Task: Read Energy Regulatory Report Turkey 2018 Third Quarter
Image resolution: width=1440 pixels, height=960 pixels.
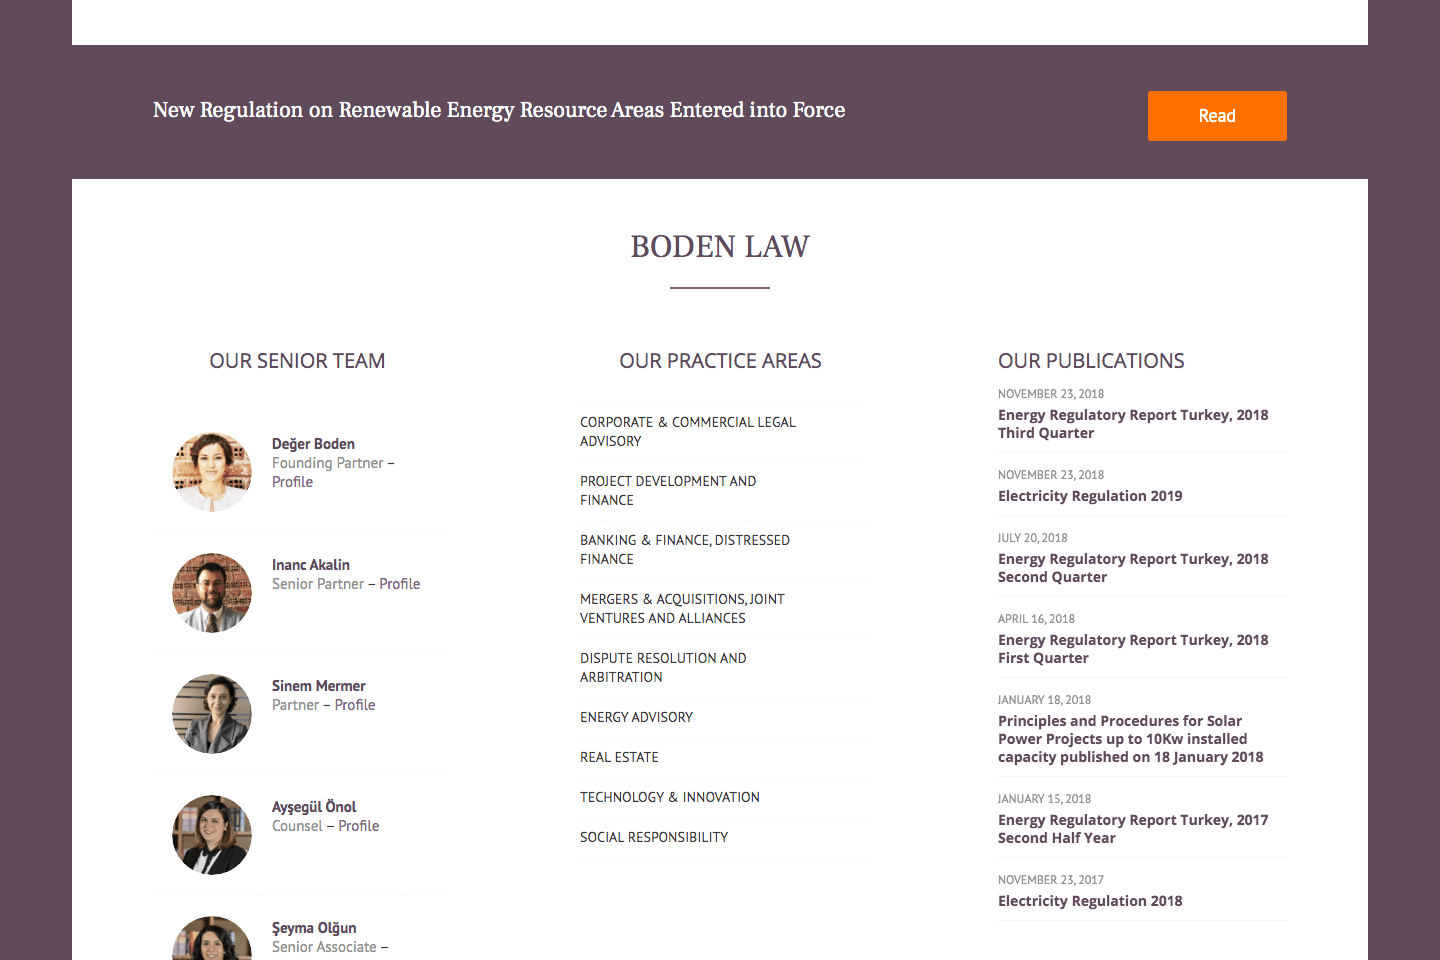Action: click(x=1132, y=423)
